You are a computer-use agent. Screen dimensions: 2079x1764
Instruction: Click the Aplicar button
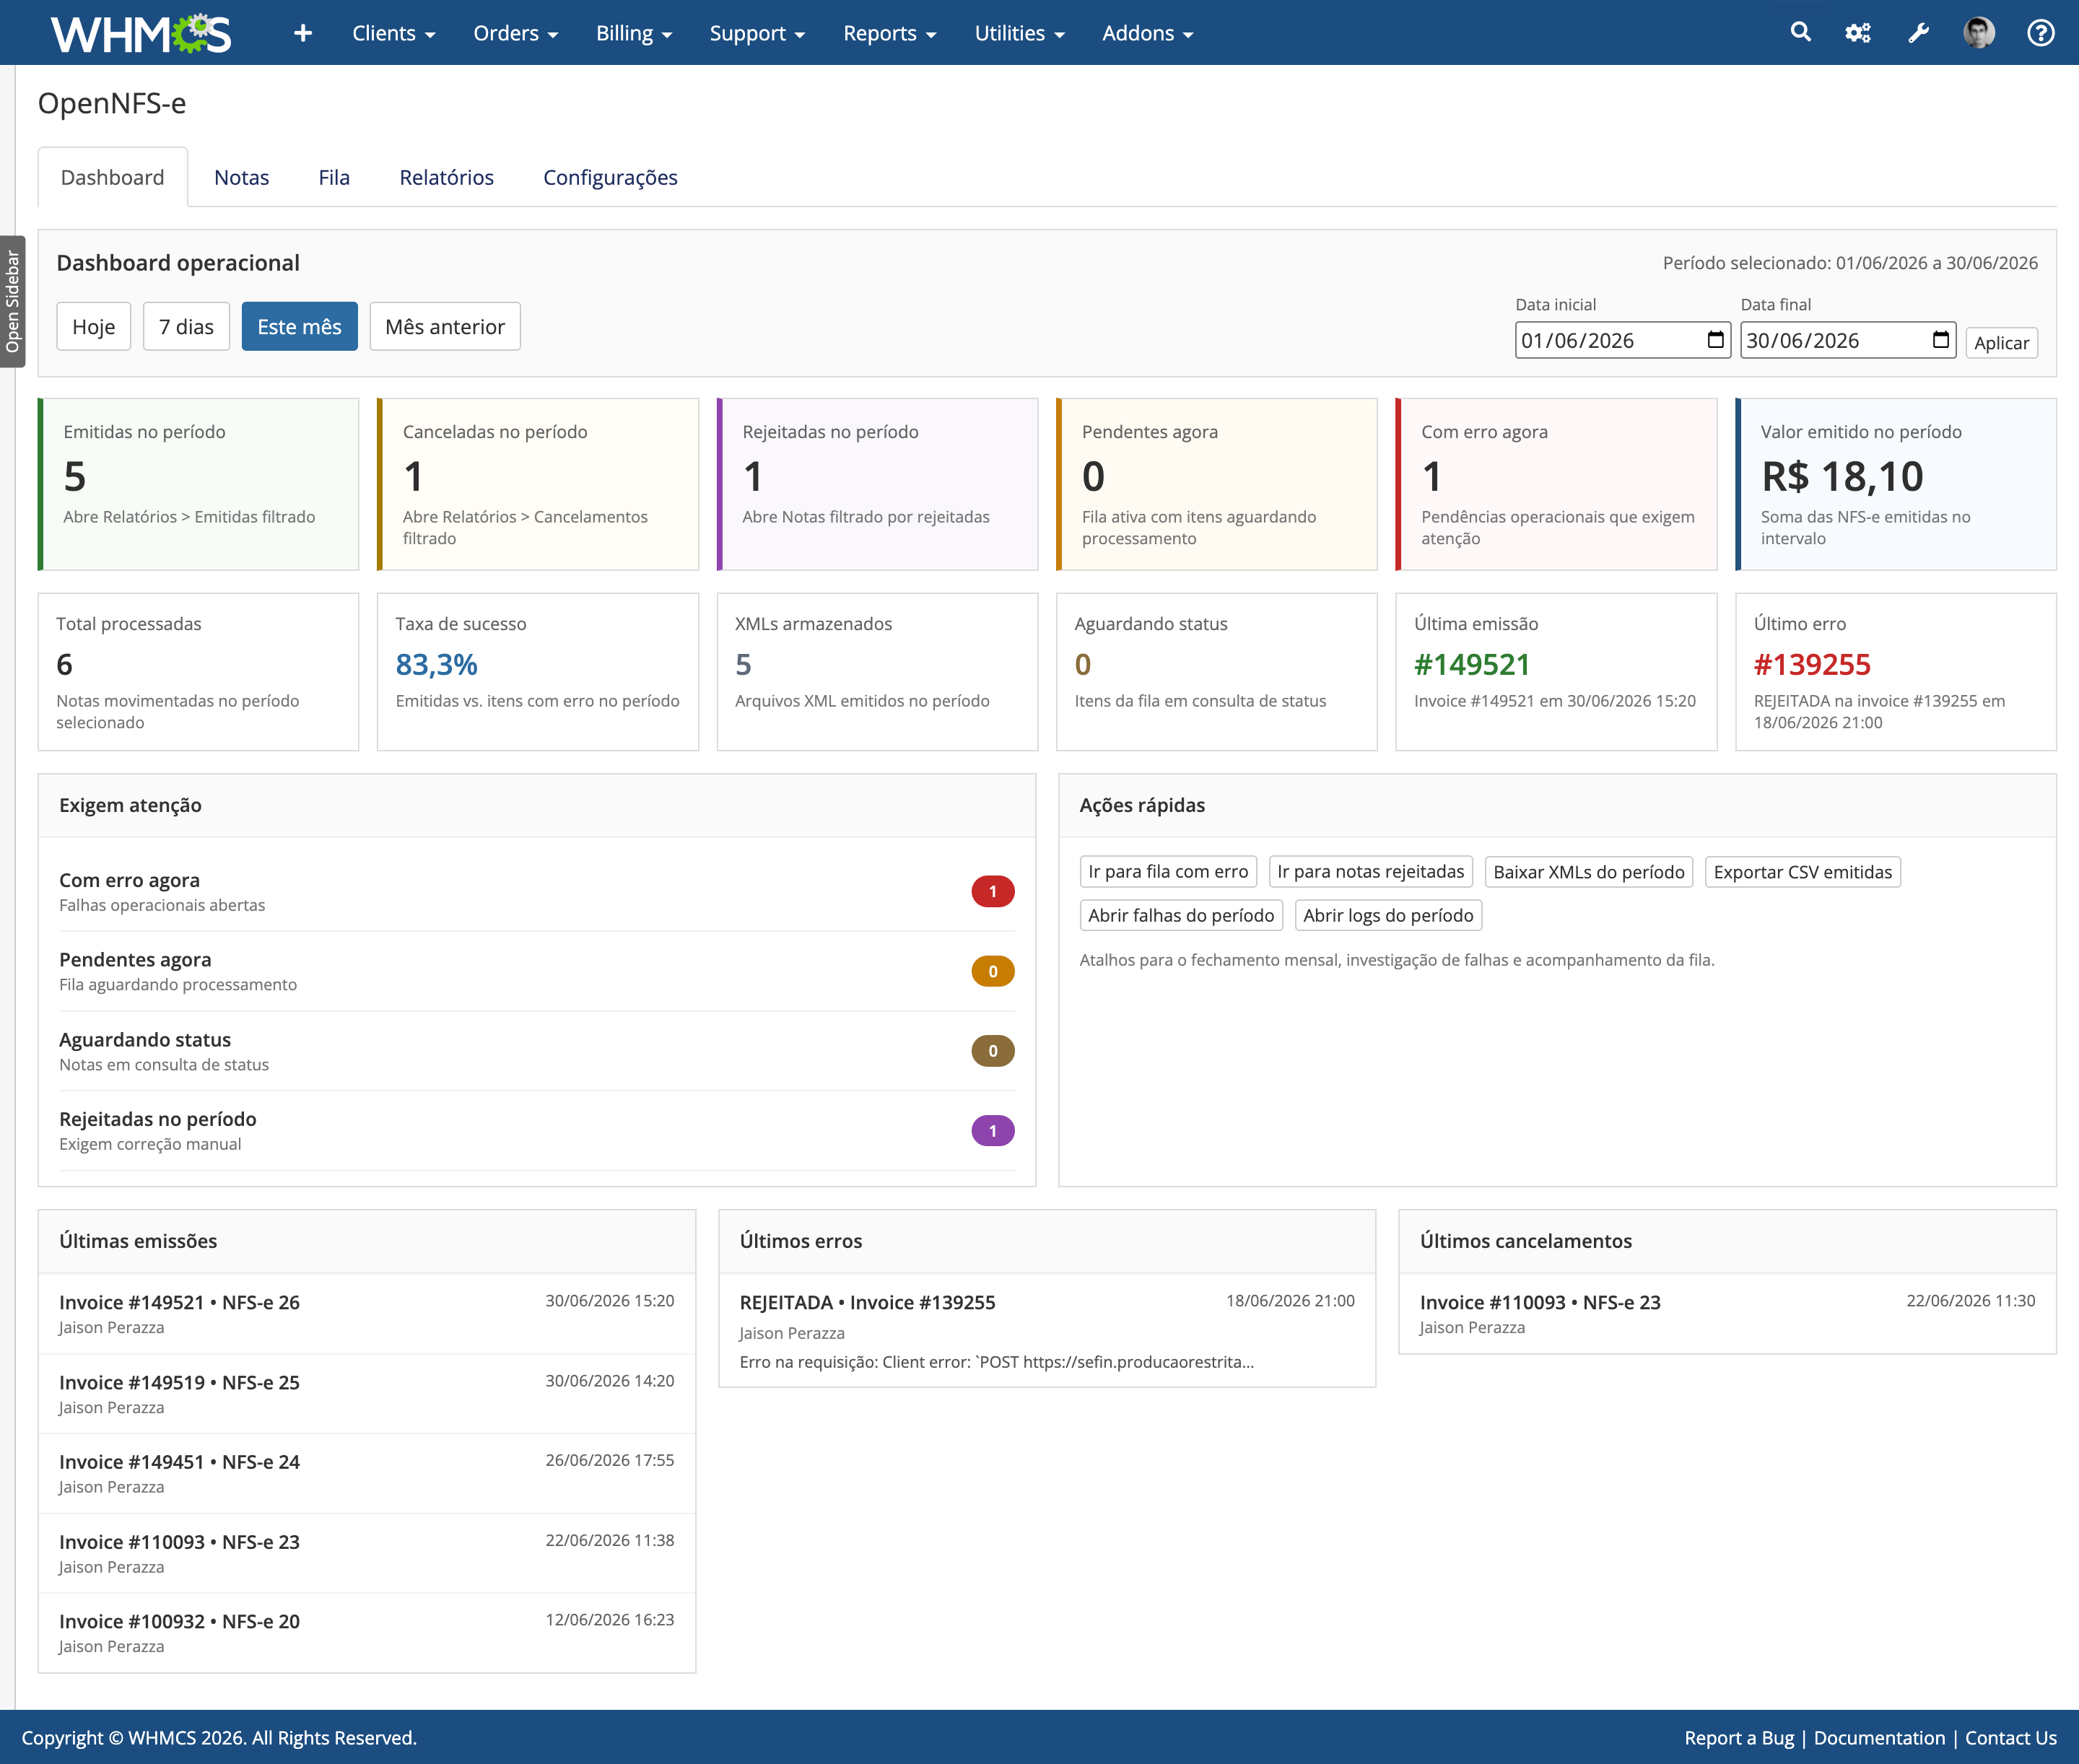point(2001,342)
